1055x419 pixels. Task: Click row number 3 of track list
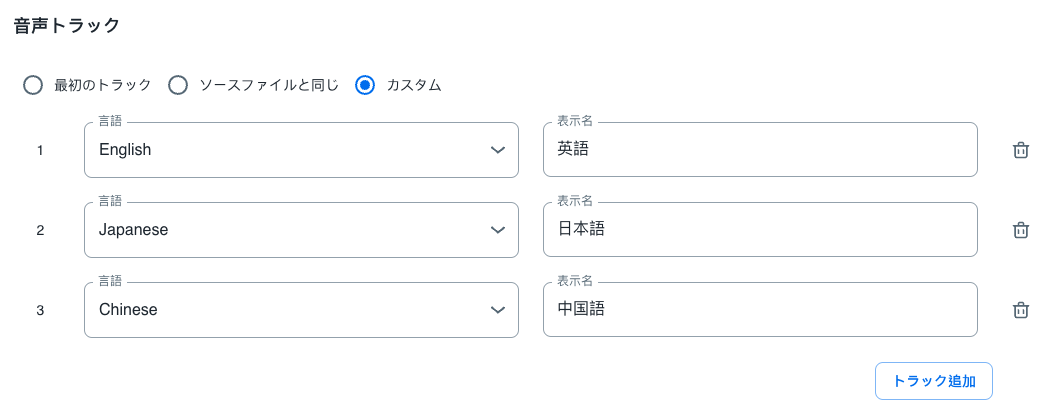tap(40, 311)
